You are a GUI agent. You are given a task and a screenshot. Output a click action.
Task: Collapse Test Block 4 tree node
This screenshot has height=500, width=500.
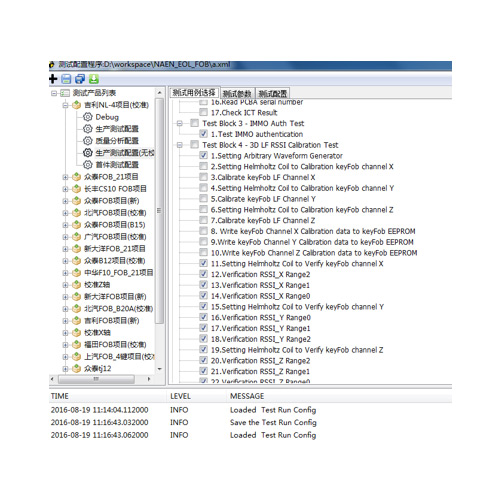[180, 145]
